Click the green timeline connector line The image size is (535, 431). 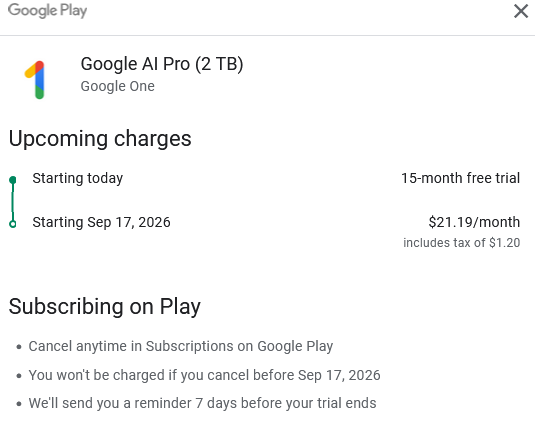coord(13,202)
